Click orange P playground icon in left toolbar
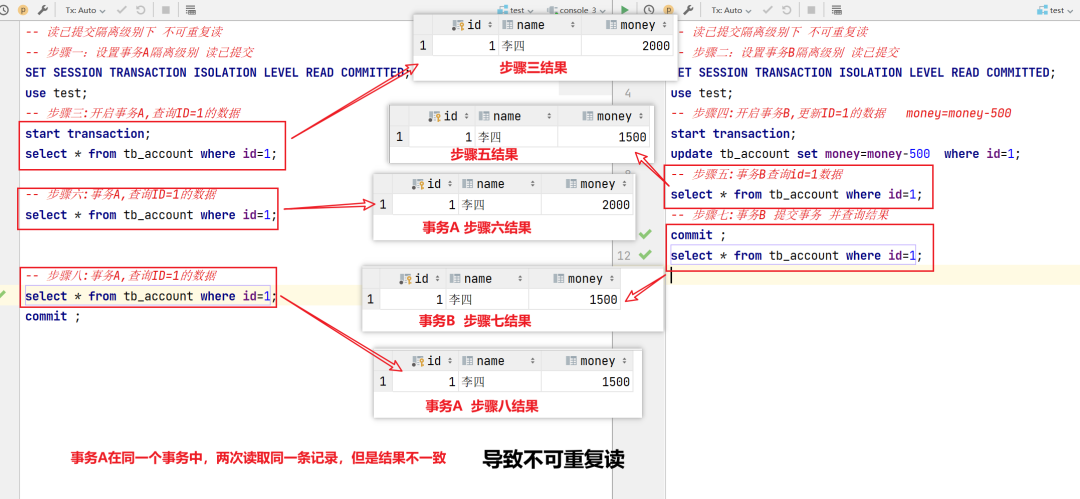The width and height of the screenshot is (1080, 499). point(23,10)
